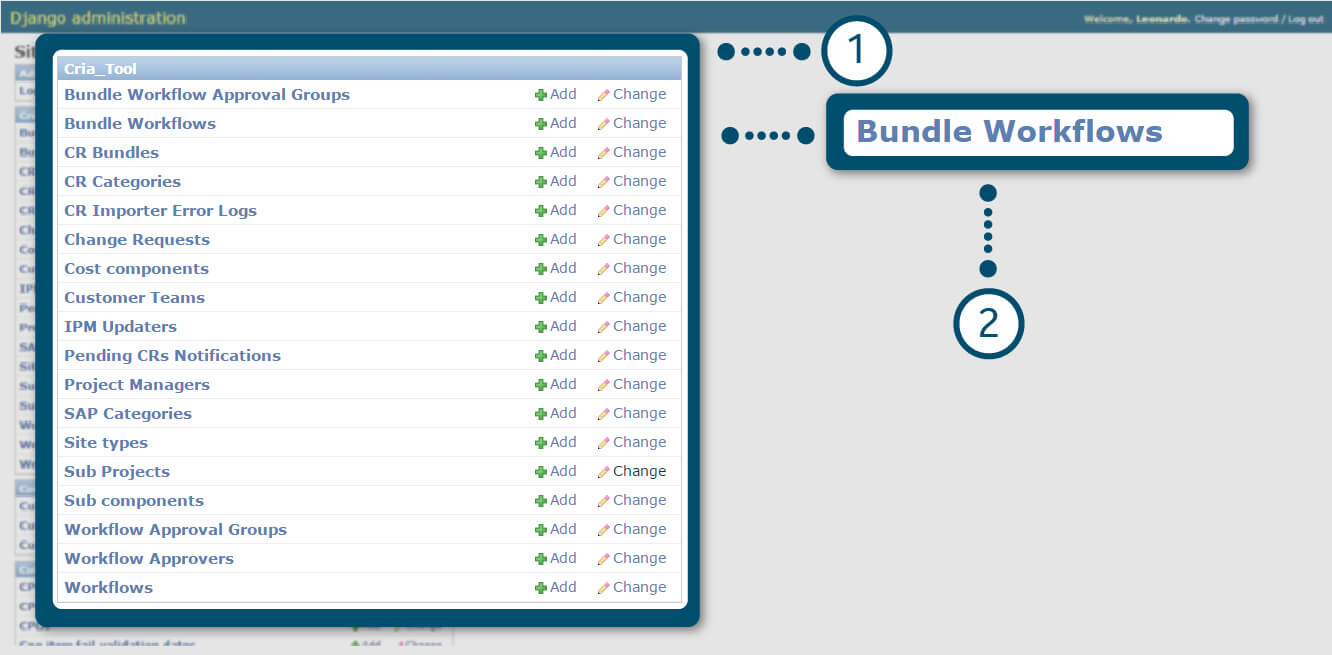This screenshot has width=1332, height=655.
Task: Click the green plus icon for SAP Categories
Action: tap(541, 414)
